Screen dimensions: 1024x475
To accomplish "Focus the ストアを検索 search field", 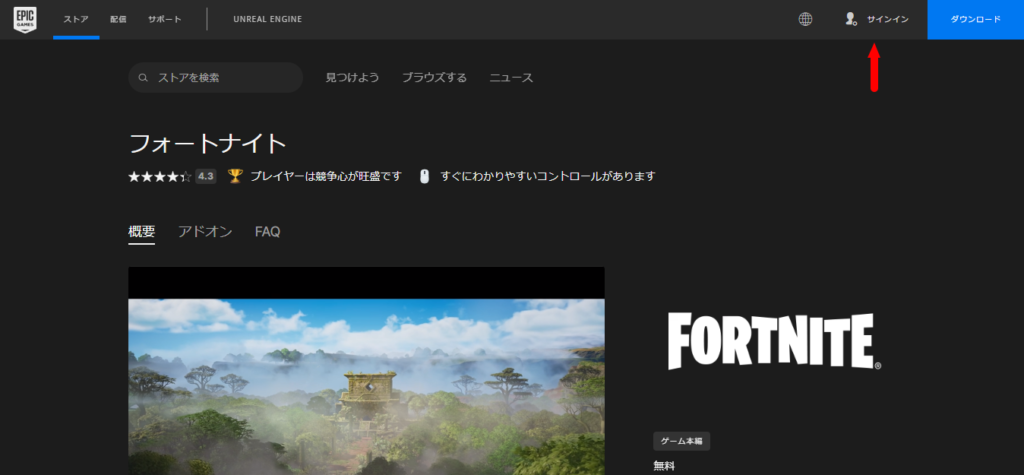I will point(216,78).
